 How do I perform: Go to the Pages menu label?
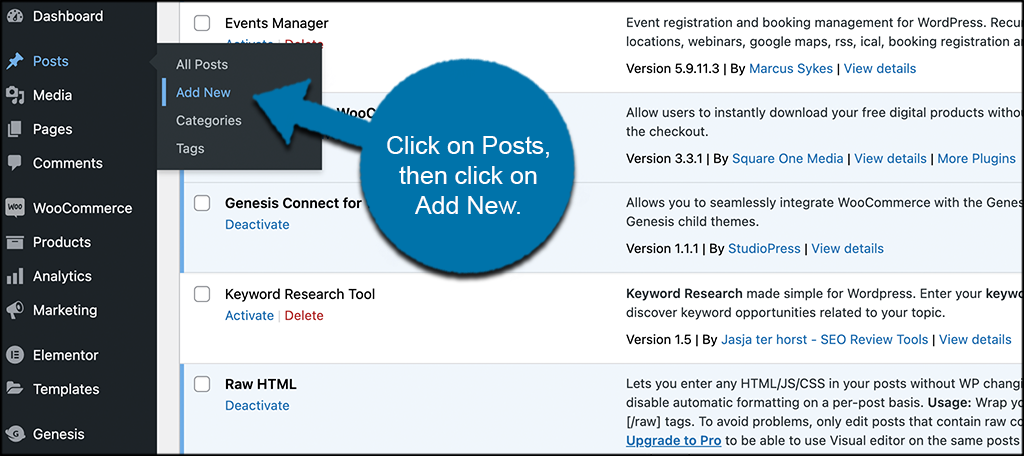coord(52,129)
